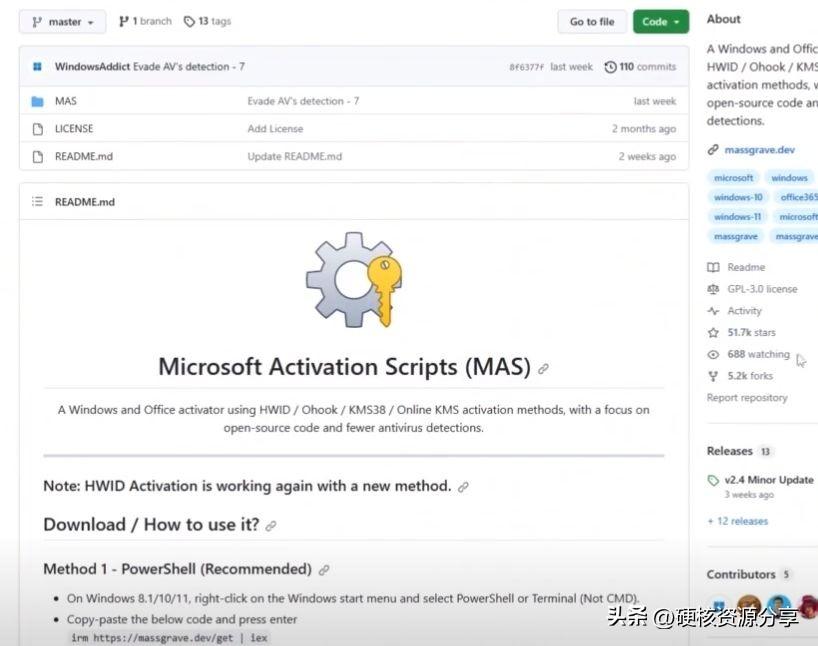Select the windows topic tag
The height and width of the screenshot is (646, 818).
click(789, 178)
